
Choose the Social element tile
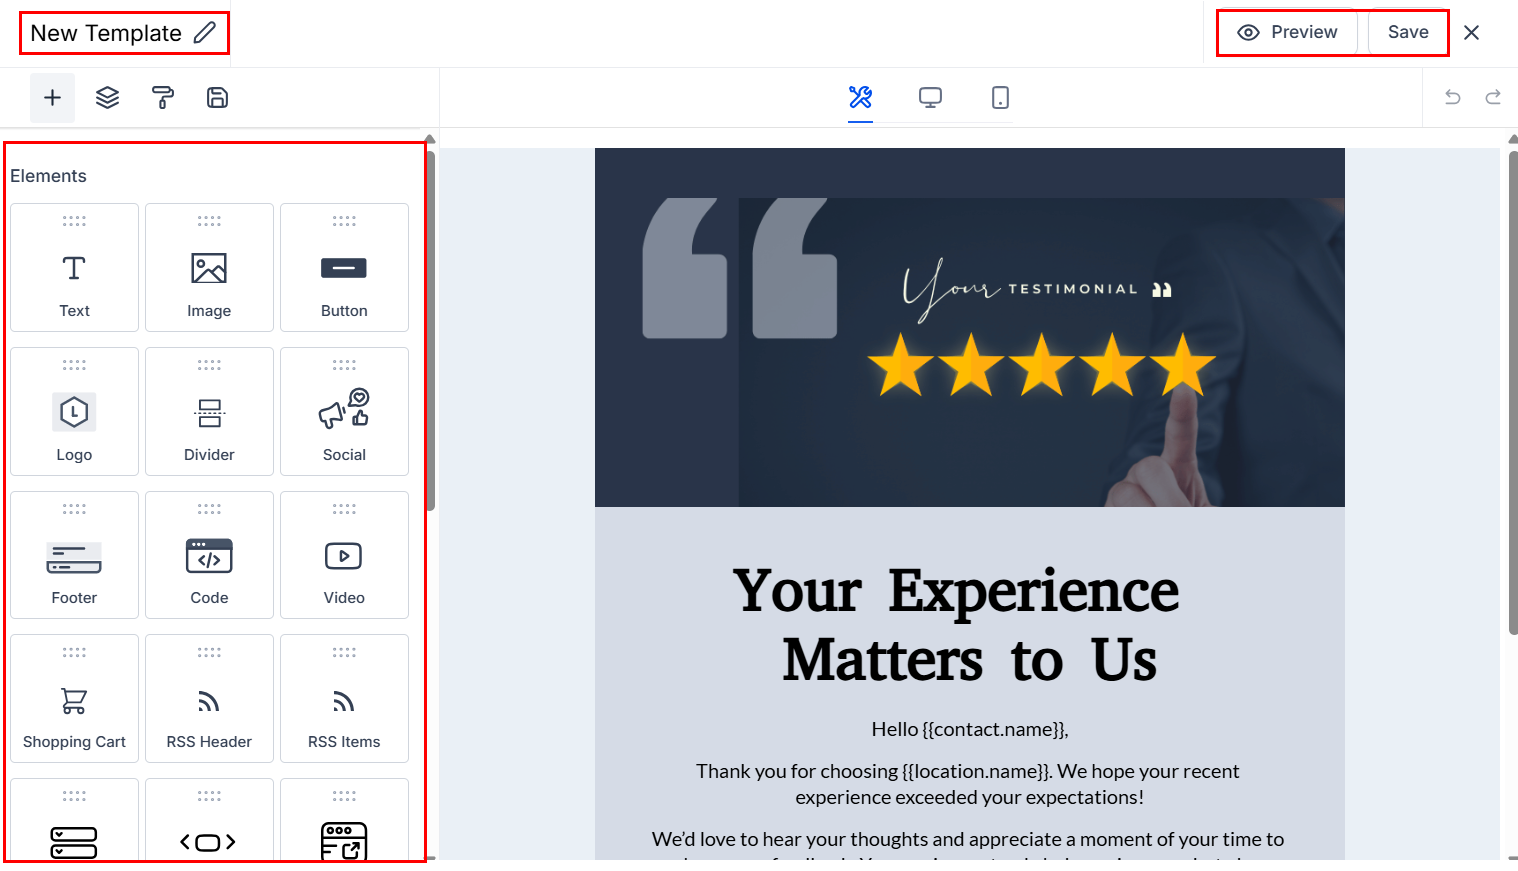coord(344,412)
